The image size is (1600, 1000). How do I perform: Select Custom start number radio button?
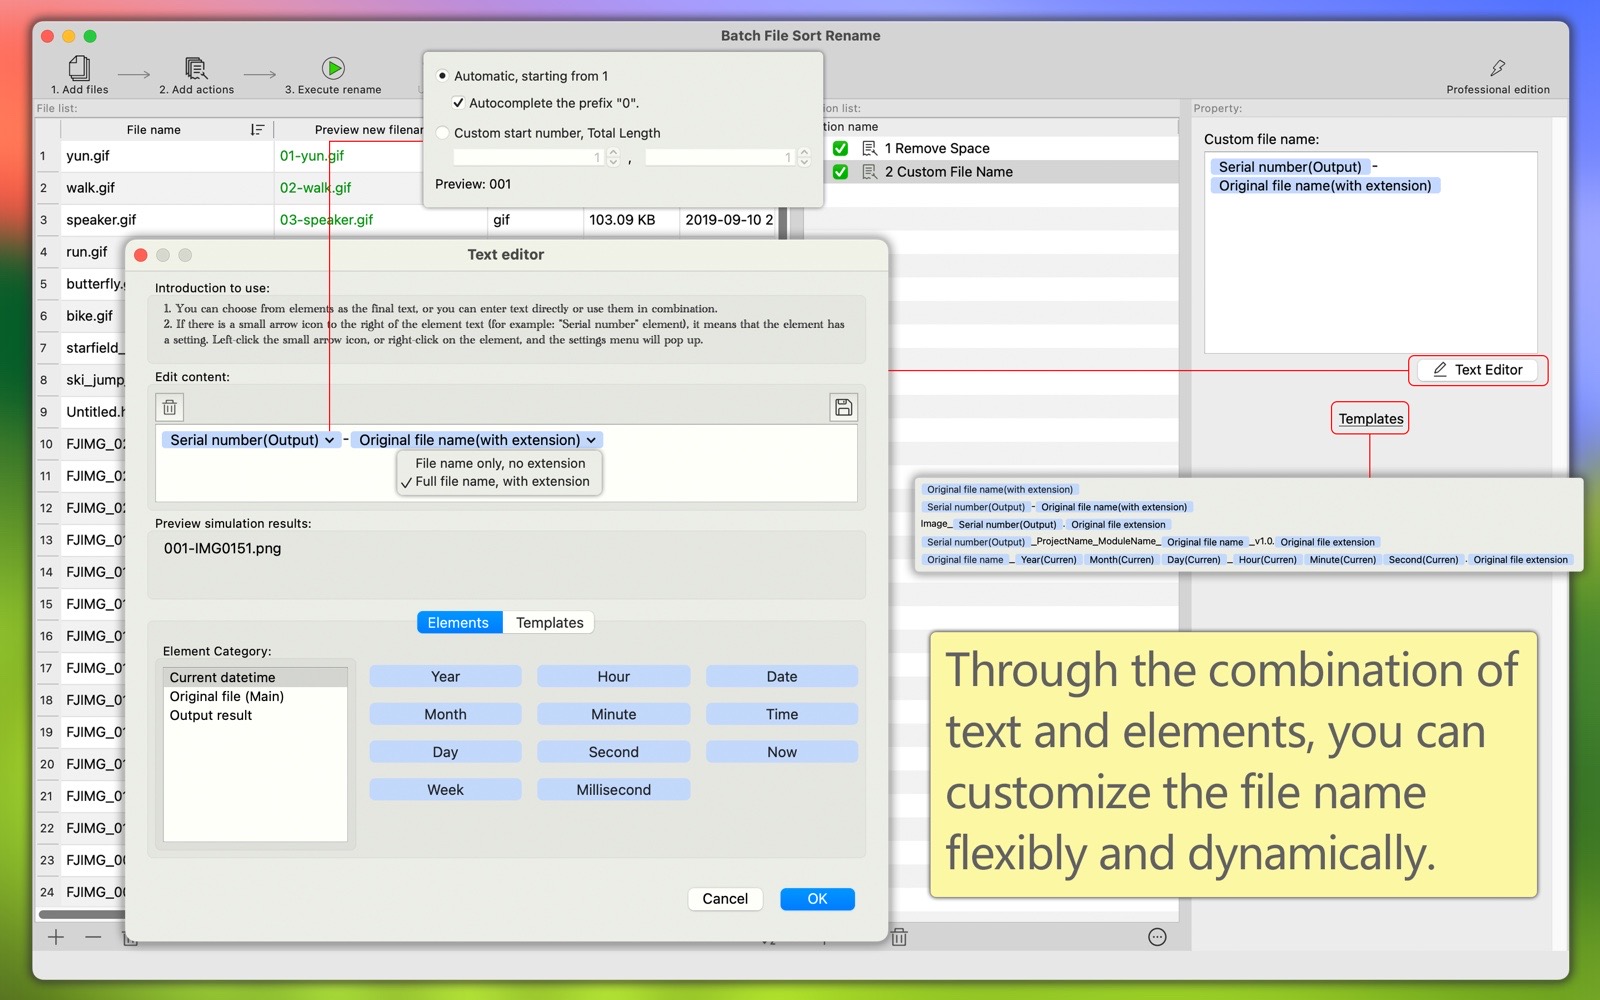click(x=443, y=133)
